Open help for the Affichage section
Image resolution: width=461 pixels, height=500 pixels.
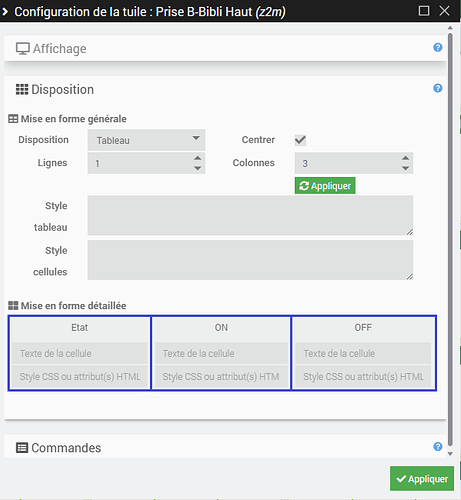point(438,48)
